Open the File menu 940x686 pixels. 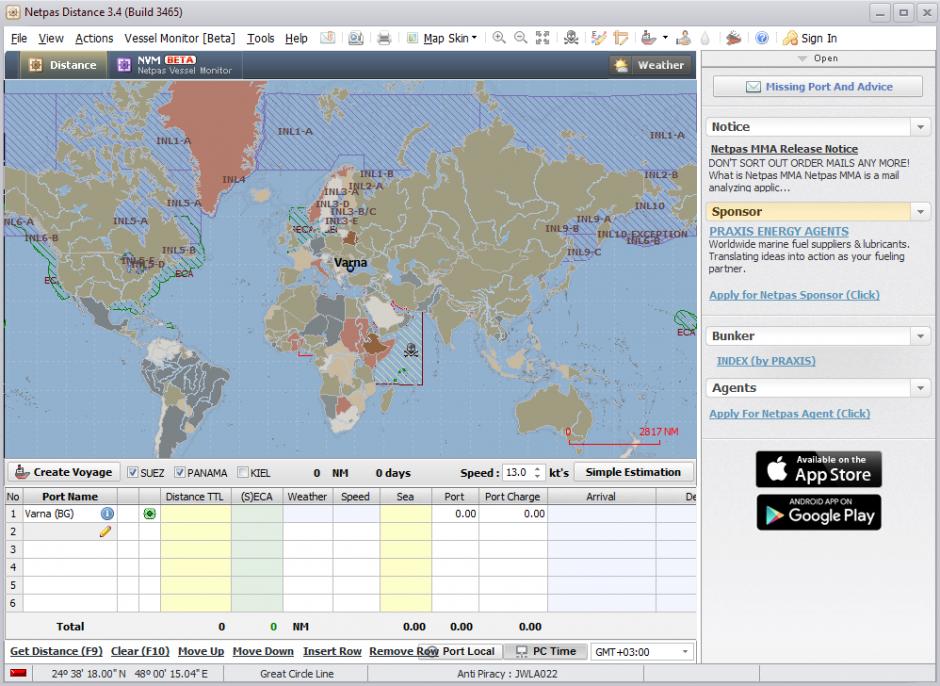pos(19,38)
